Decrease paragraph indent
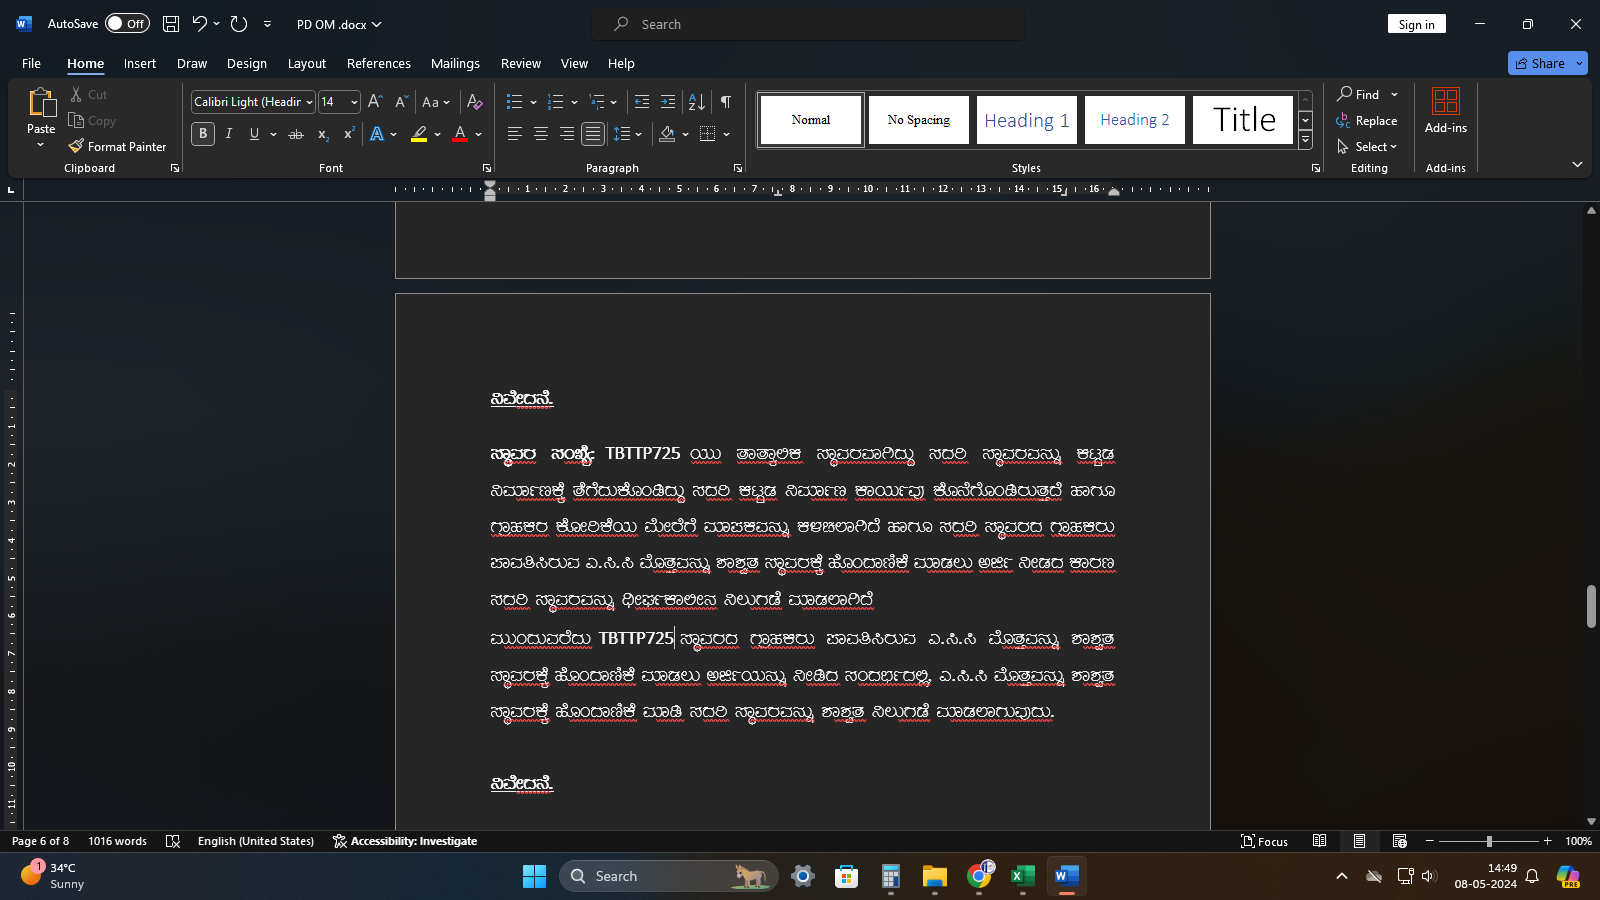 click(642, 102)
